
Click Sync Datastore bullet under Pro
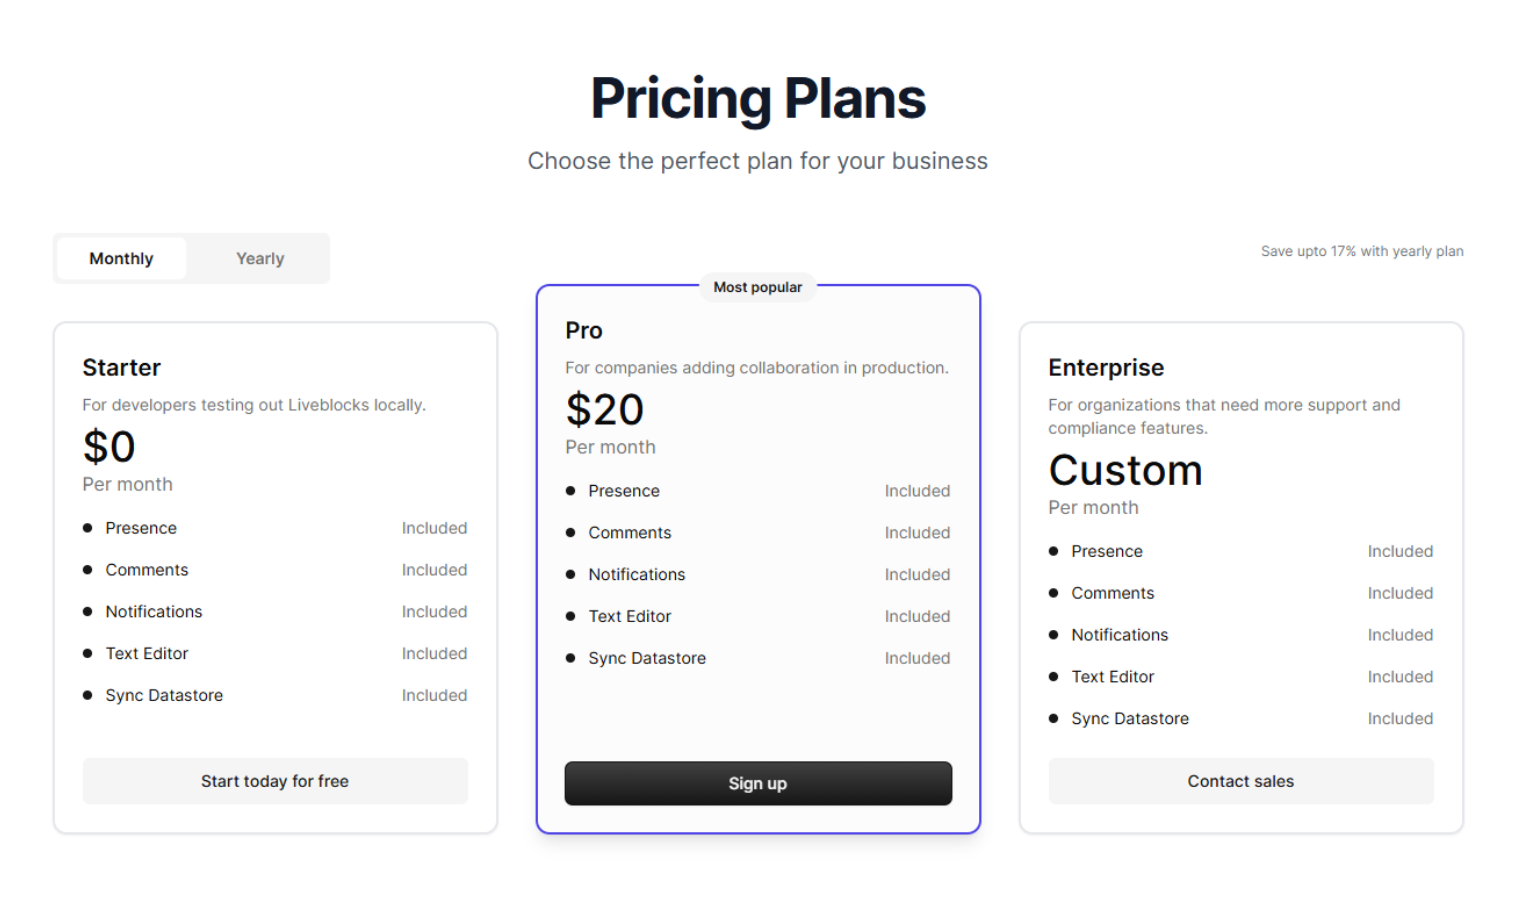pos(646,658)
